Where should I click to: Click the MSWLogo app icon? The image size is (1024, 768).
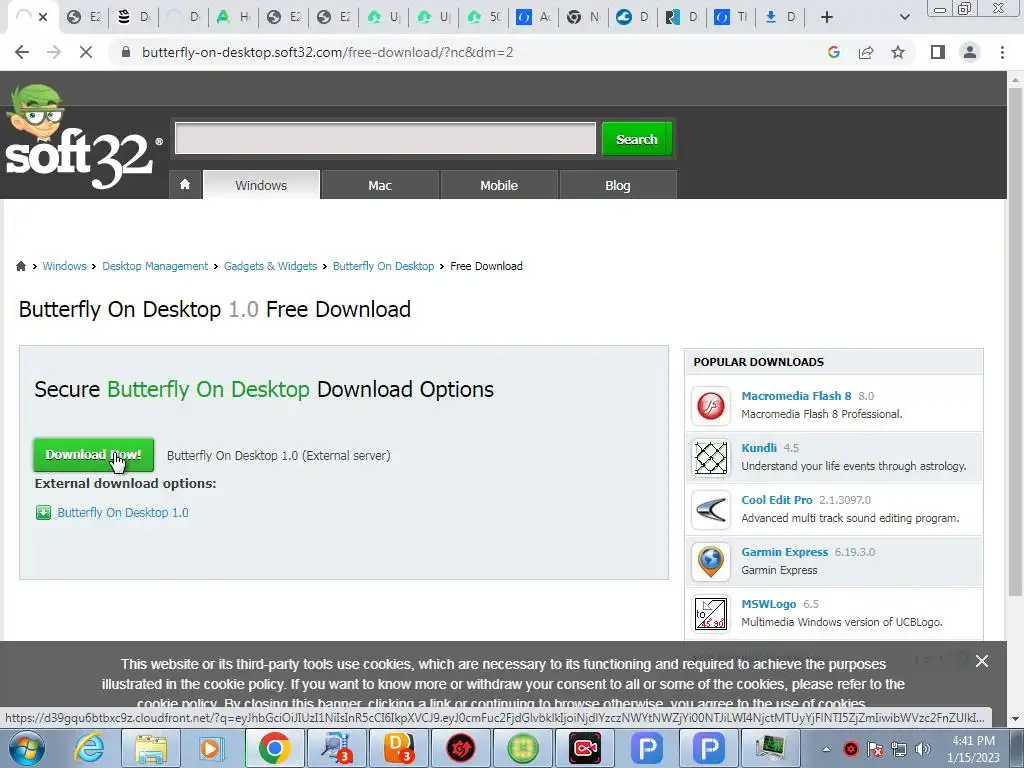(711, 614)
